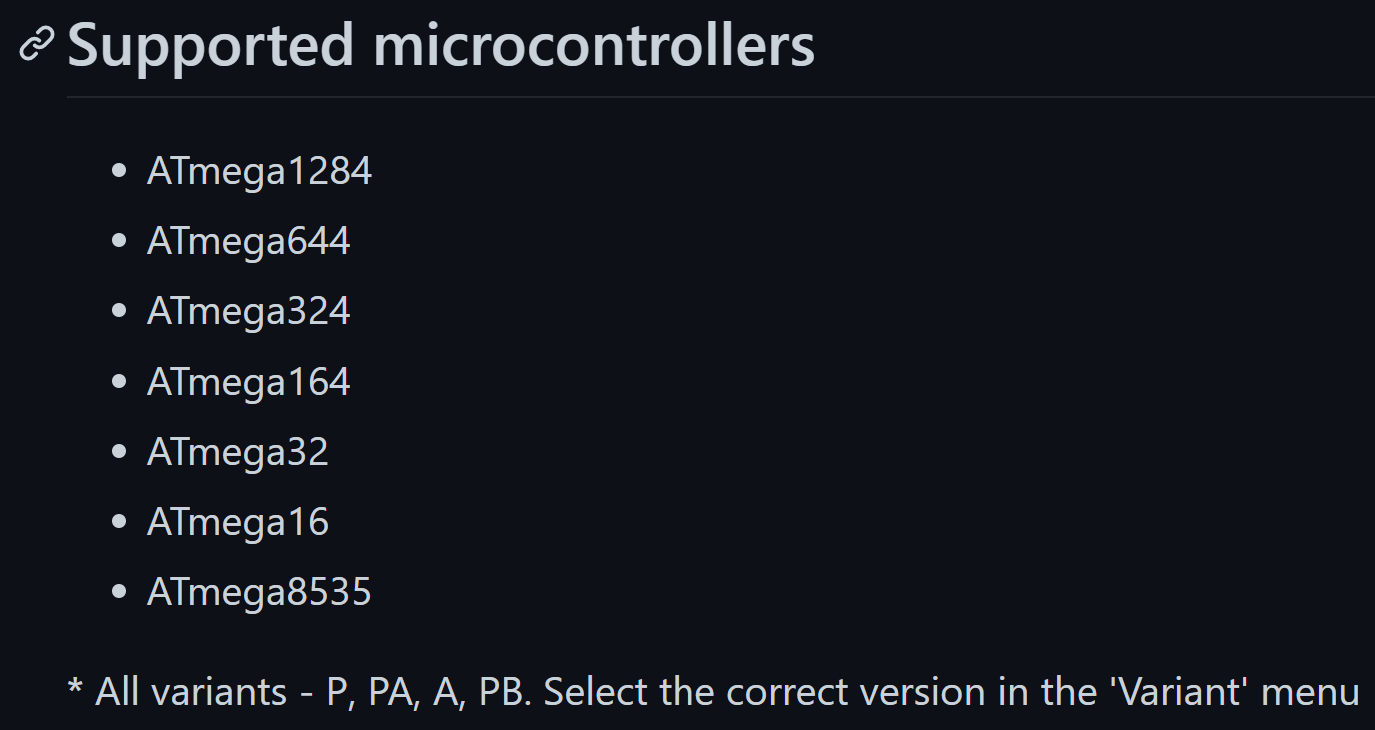1375x730 pixels.
Task: Click the ATmega164 list item
Action: [x=249, y=381]
